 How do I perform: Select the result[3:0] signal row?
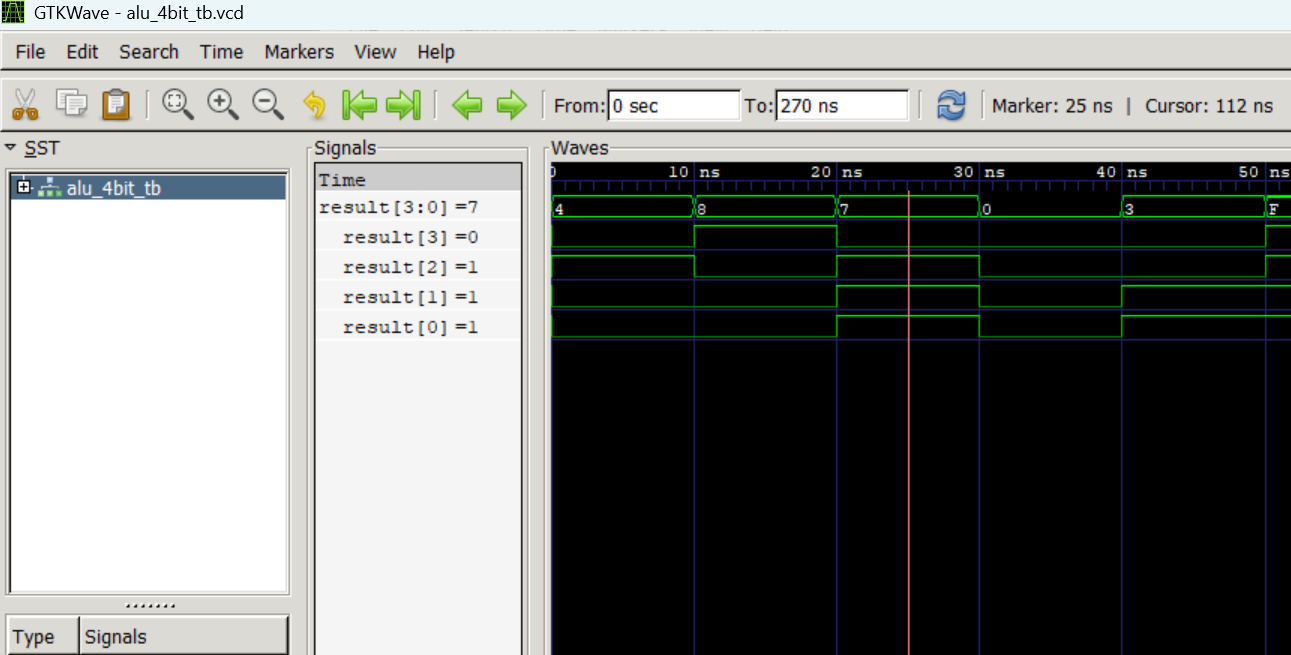coord(418,207)
